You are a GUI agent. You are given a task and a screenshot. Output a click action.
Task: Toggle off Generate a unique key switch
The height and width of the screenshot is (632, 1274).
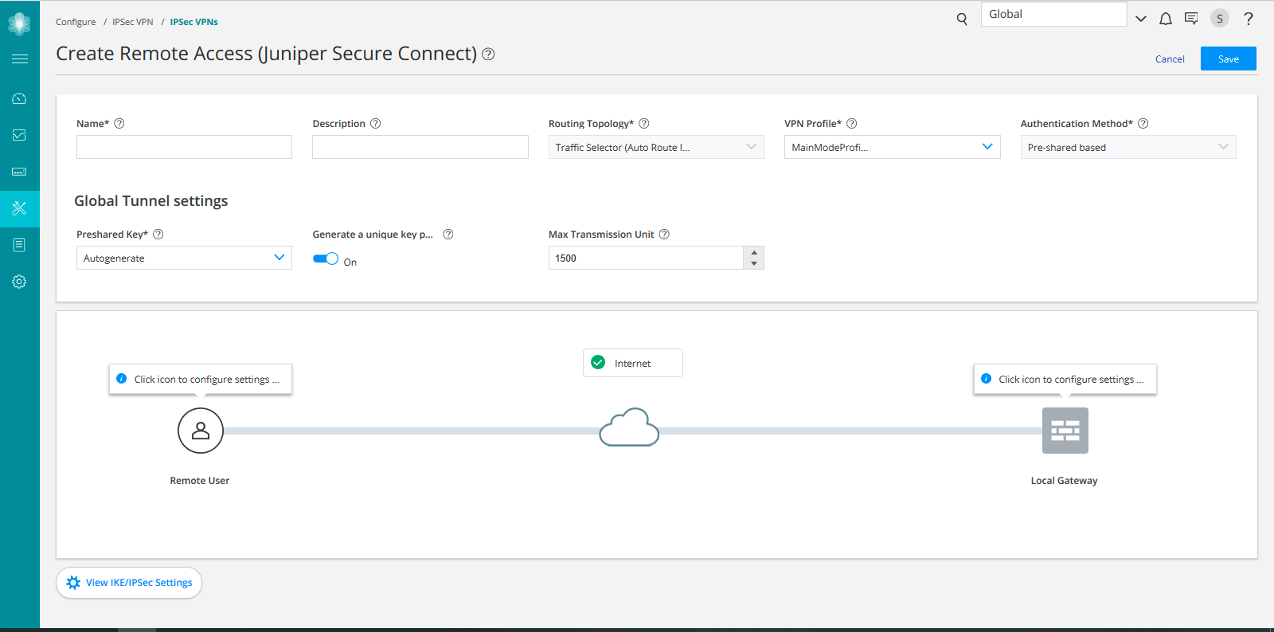point(326,259)
